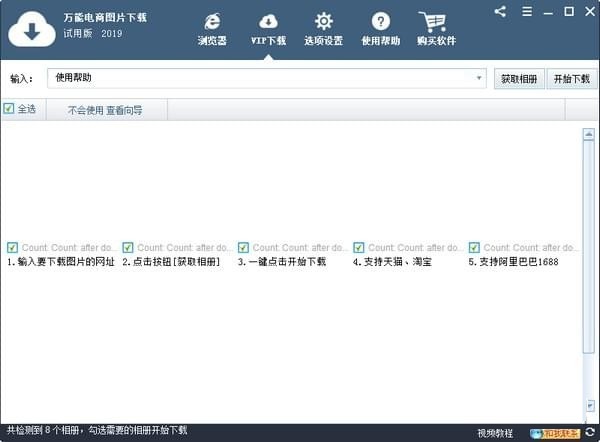Screen dimensions: 600x442
Task: Uncheck album 4. 支持天猫、淘宝
Action: point(359,248)
